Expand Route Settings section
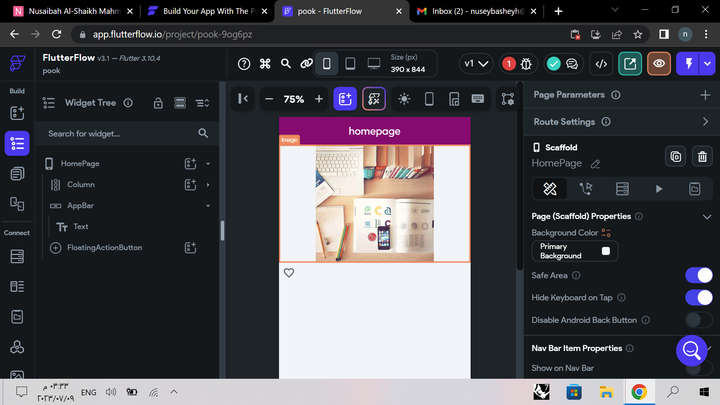Image resolution: width=720 pixels, height=405 pixels. [x=705, y=122]
